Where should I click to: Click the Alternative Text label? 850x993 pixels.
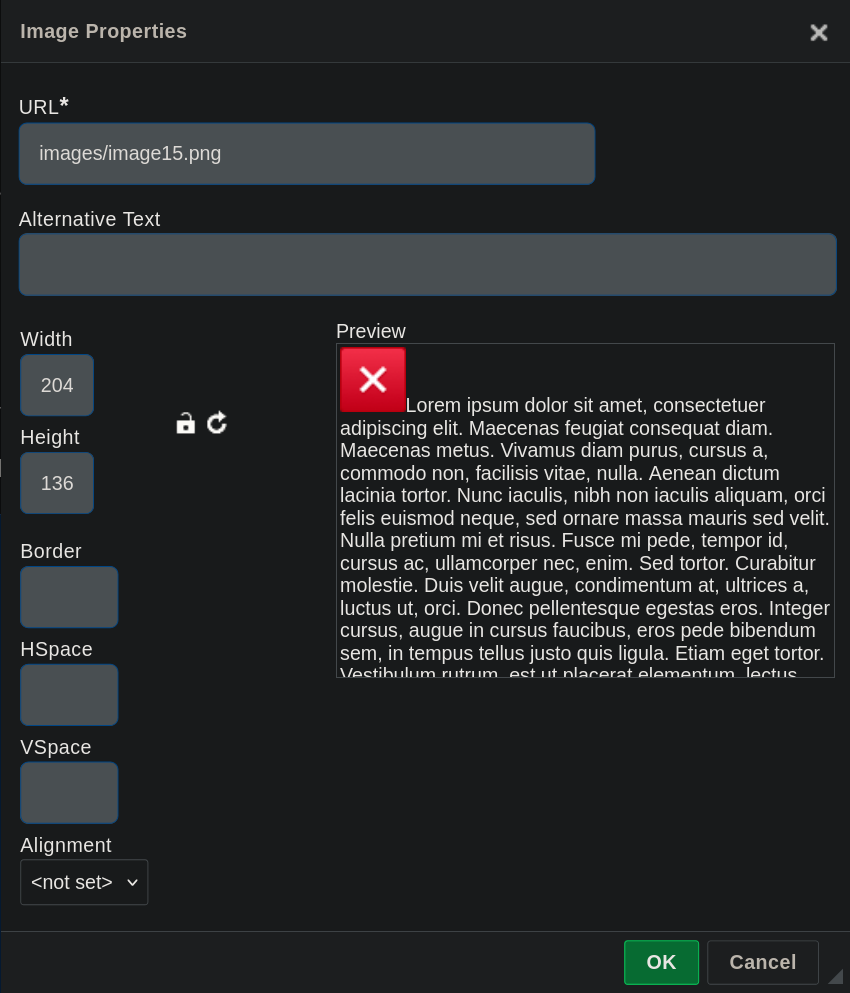(90, 219)
